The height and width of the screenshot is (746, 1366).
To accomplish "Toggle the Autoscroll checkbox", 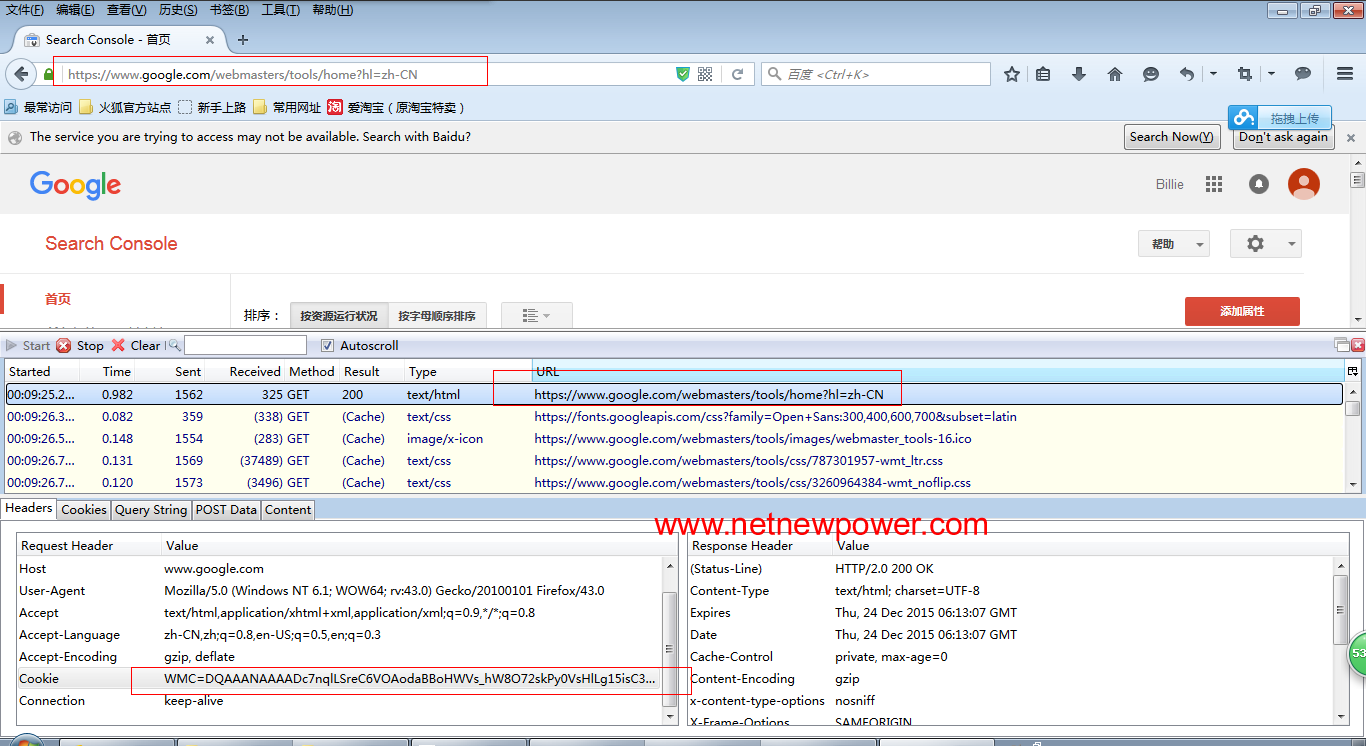I will [x=328, y=345].
